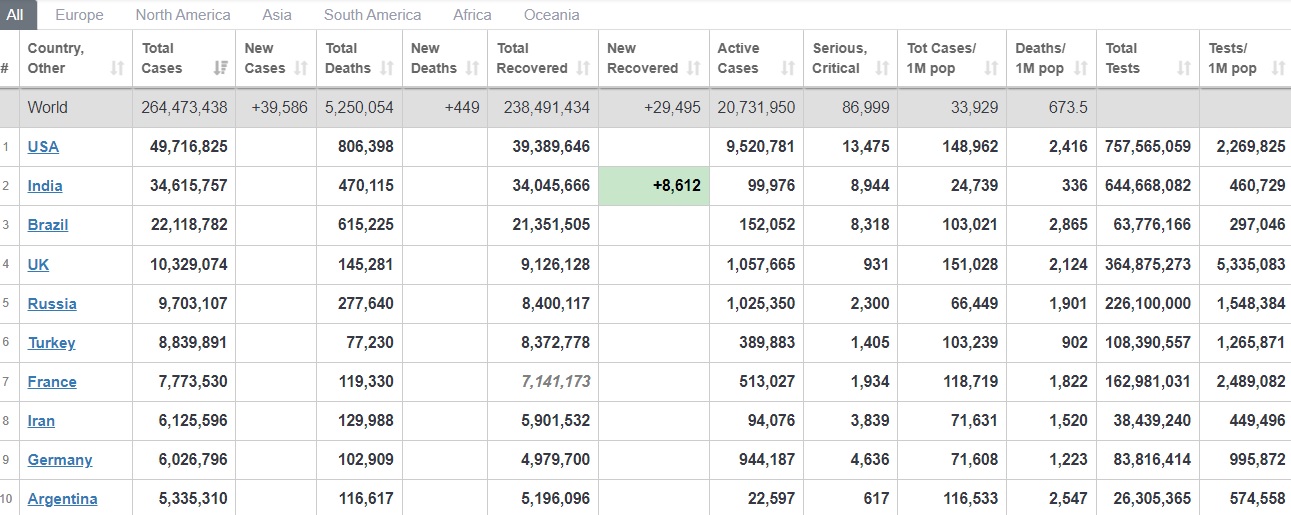Screen dimensions: 1291x515
Task: Select Russia total tests 226,100,000
Action: click(x=1148, y=304)
